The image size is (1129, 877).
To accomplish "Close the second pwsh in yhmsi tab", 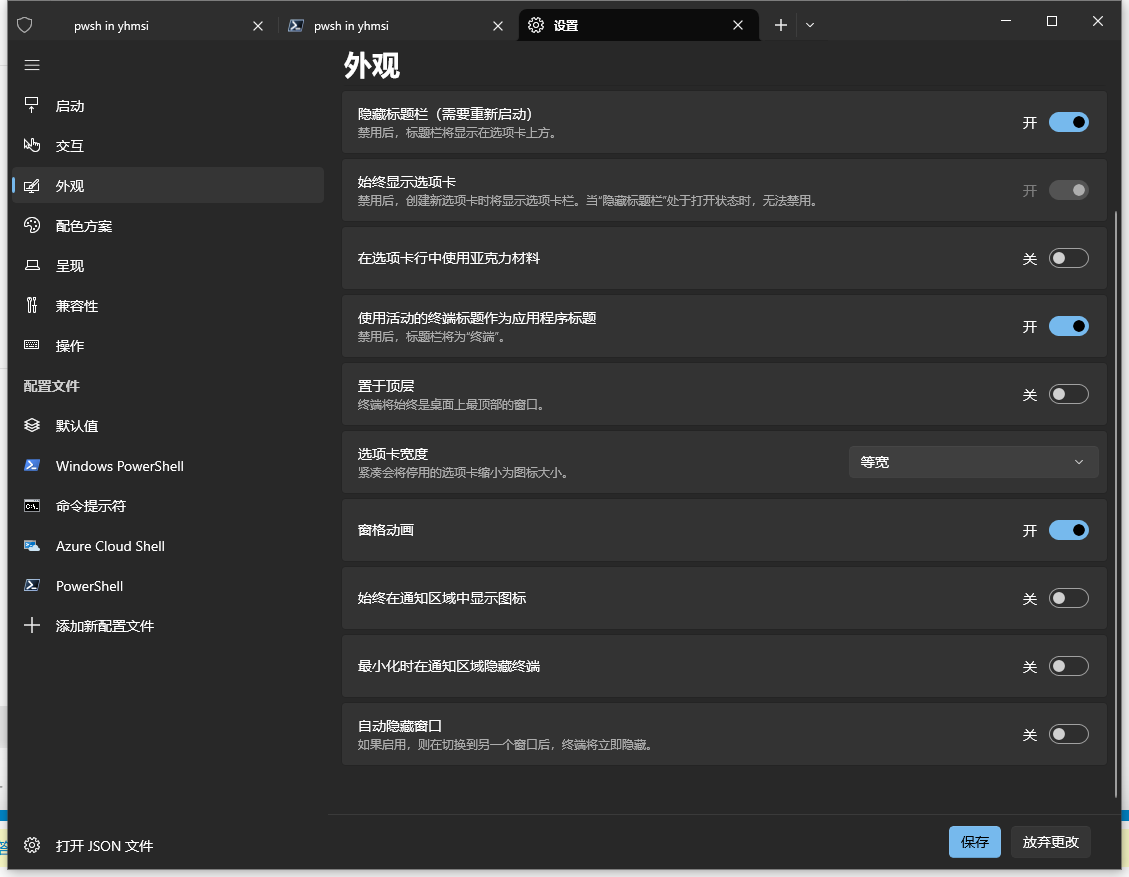I will pyautogui.click(x=498, y=26).
